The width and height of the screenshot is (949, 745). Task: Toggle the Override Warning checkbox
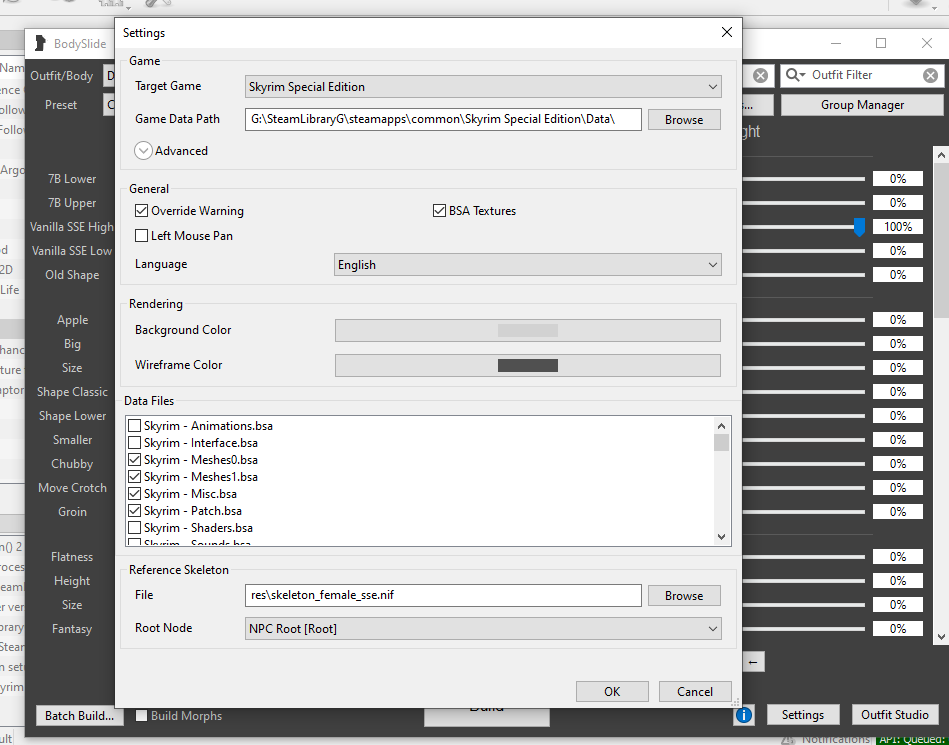142,211
